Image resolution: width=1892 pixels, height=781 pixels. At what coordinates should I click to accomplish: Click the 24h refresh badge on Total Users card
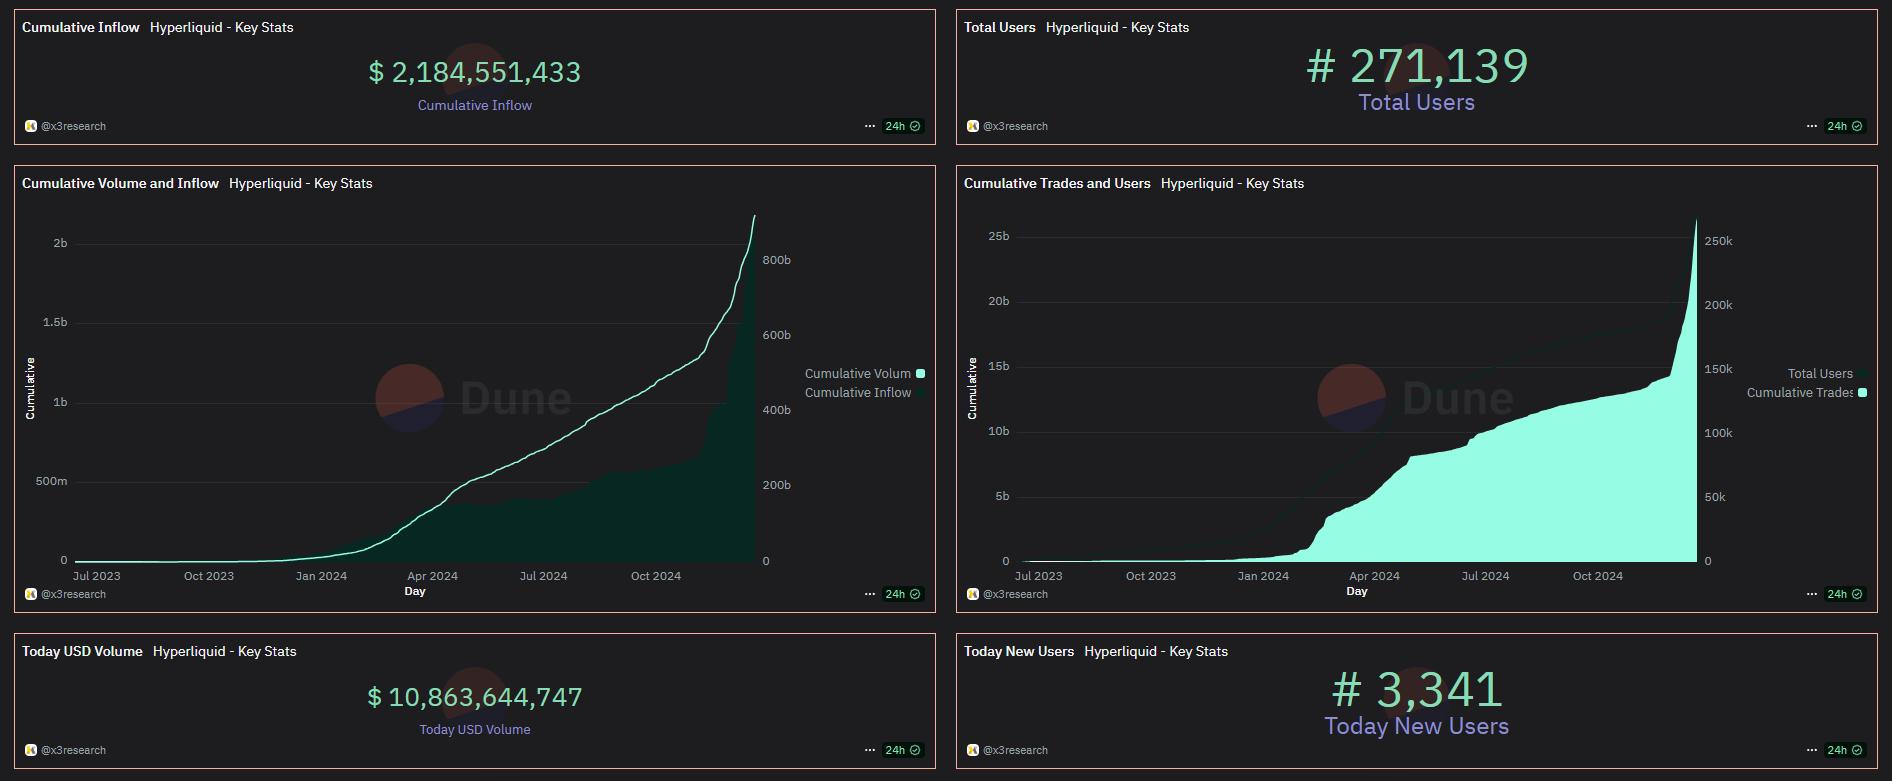pyautogui.click(x=1845, y=126)
